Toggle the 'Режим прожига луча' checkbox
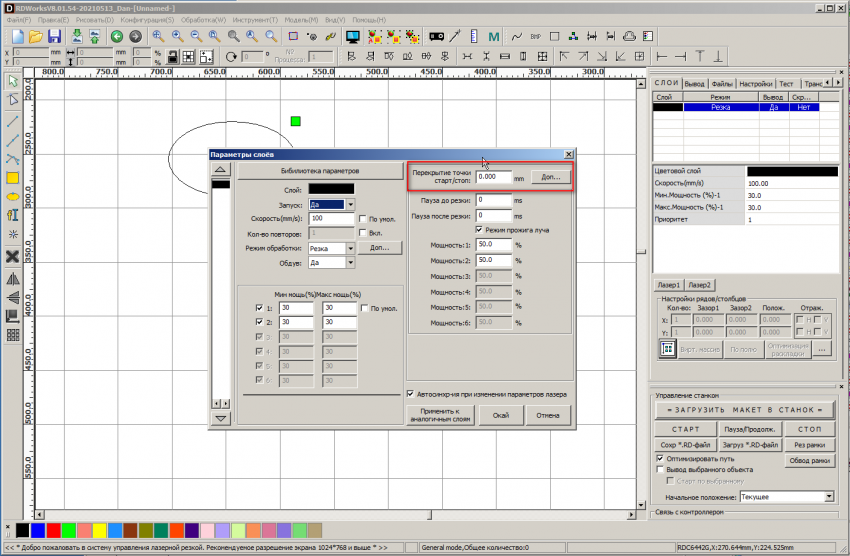 coord(480,230)
